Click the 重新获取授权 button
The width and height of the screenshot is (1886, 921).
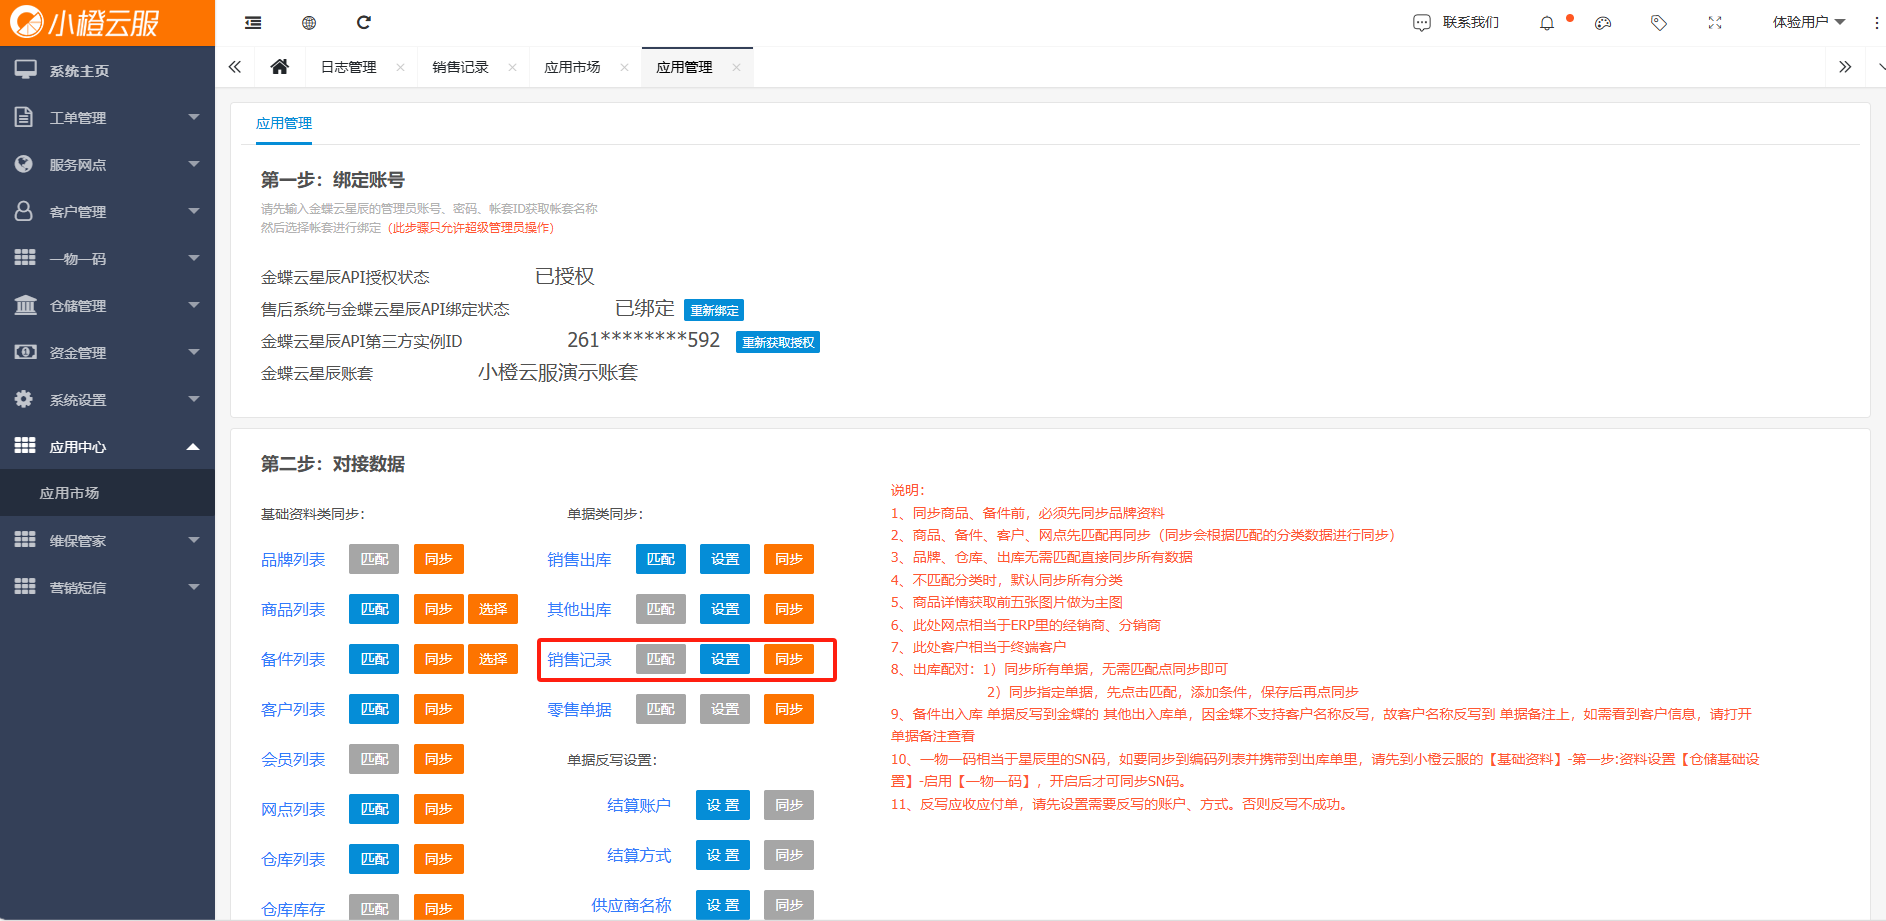(x=778, y=342)
